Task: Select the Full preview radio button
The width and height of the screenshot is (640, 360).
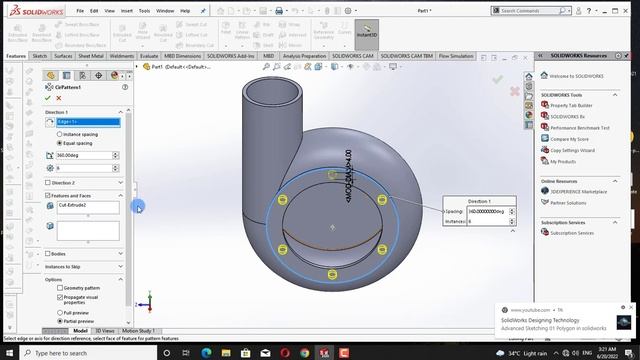Action: click(x=60, y=313)
